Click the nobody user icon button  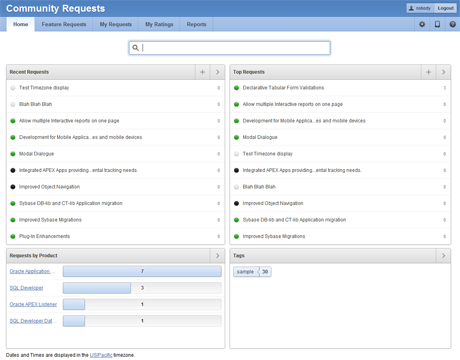[x=420, y=8]
